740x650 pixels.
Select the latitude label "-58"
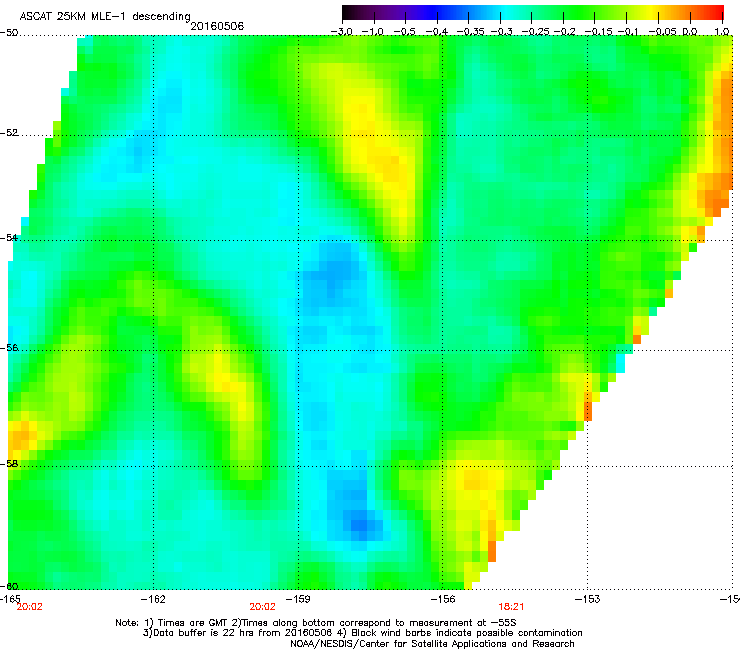tap(9, 464)
